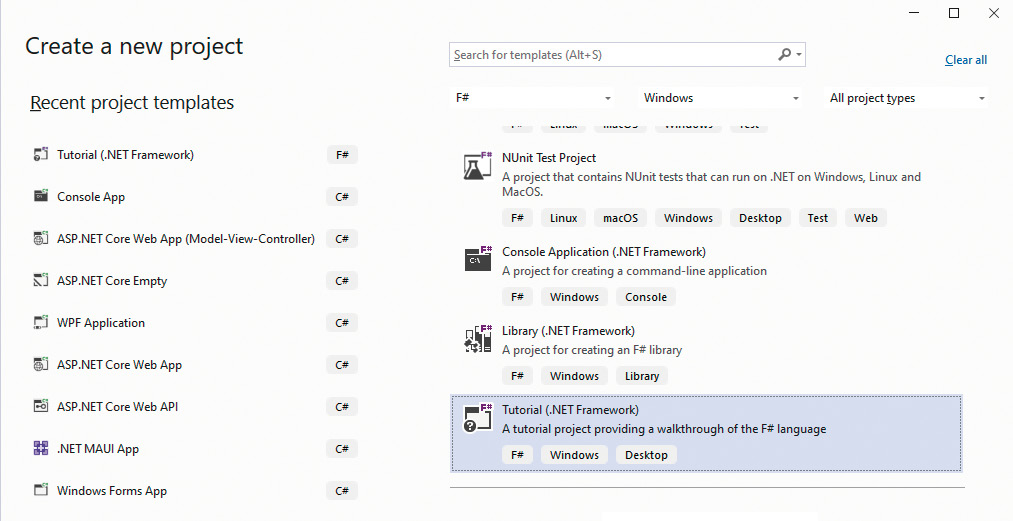Image resolution: width=1013 pixels, height=521 pixels.
Task: Open recent .NET MAUI App template
Action: [x=98, y=449]
